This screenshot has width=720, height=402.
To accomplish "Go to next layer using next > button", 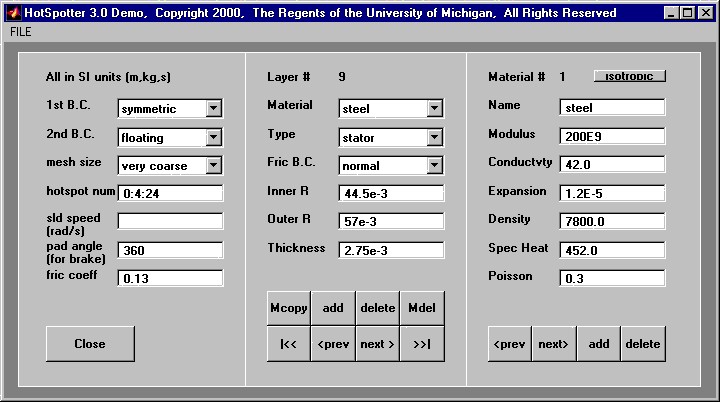I will pyautogui.click(x=377, y=344).
